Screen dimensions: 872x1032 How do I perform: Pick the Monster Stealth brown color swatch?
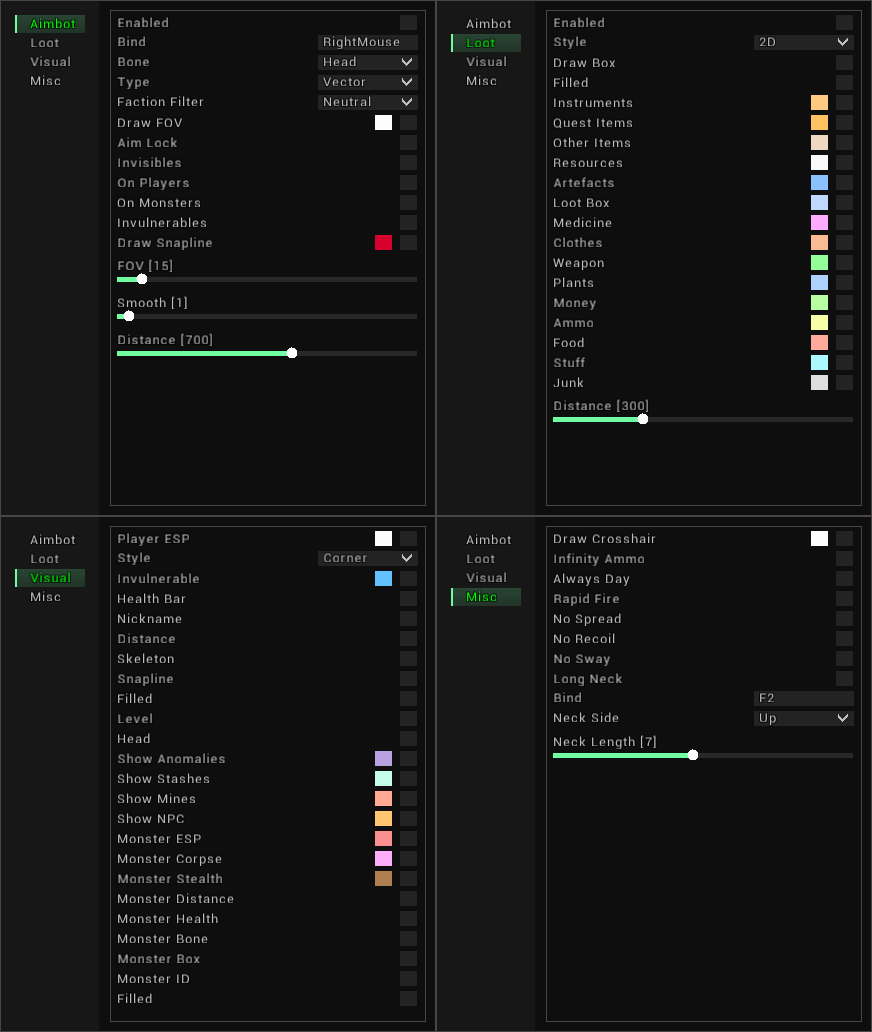click(x=383, y=879)
